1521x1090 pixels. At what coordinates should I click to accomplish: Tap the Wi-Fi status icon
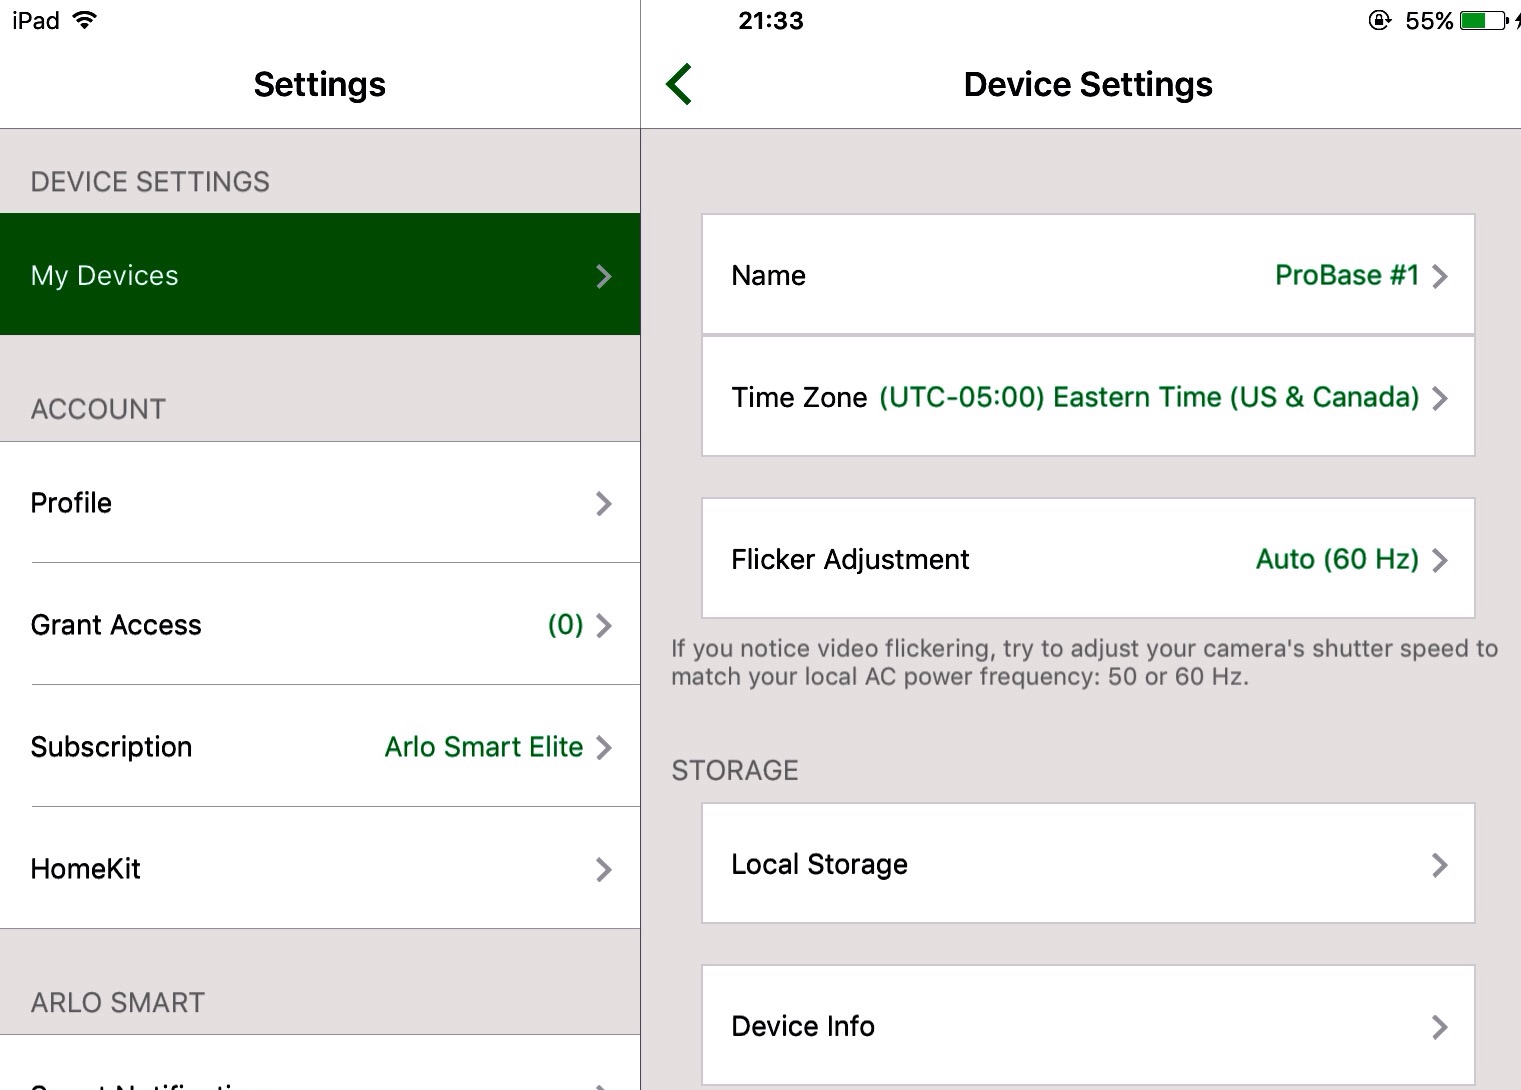click(85, 20)
